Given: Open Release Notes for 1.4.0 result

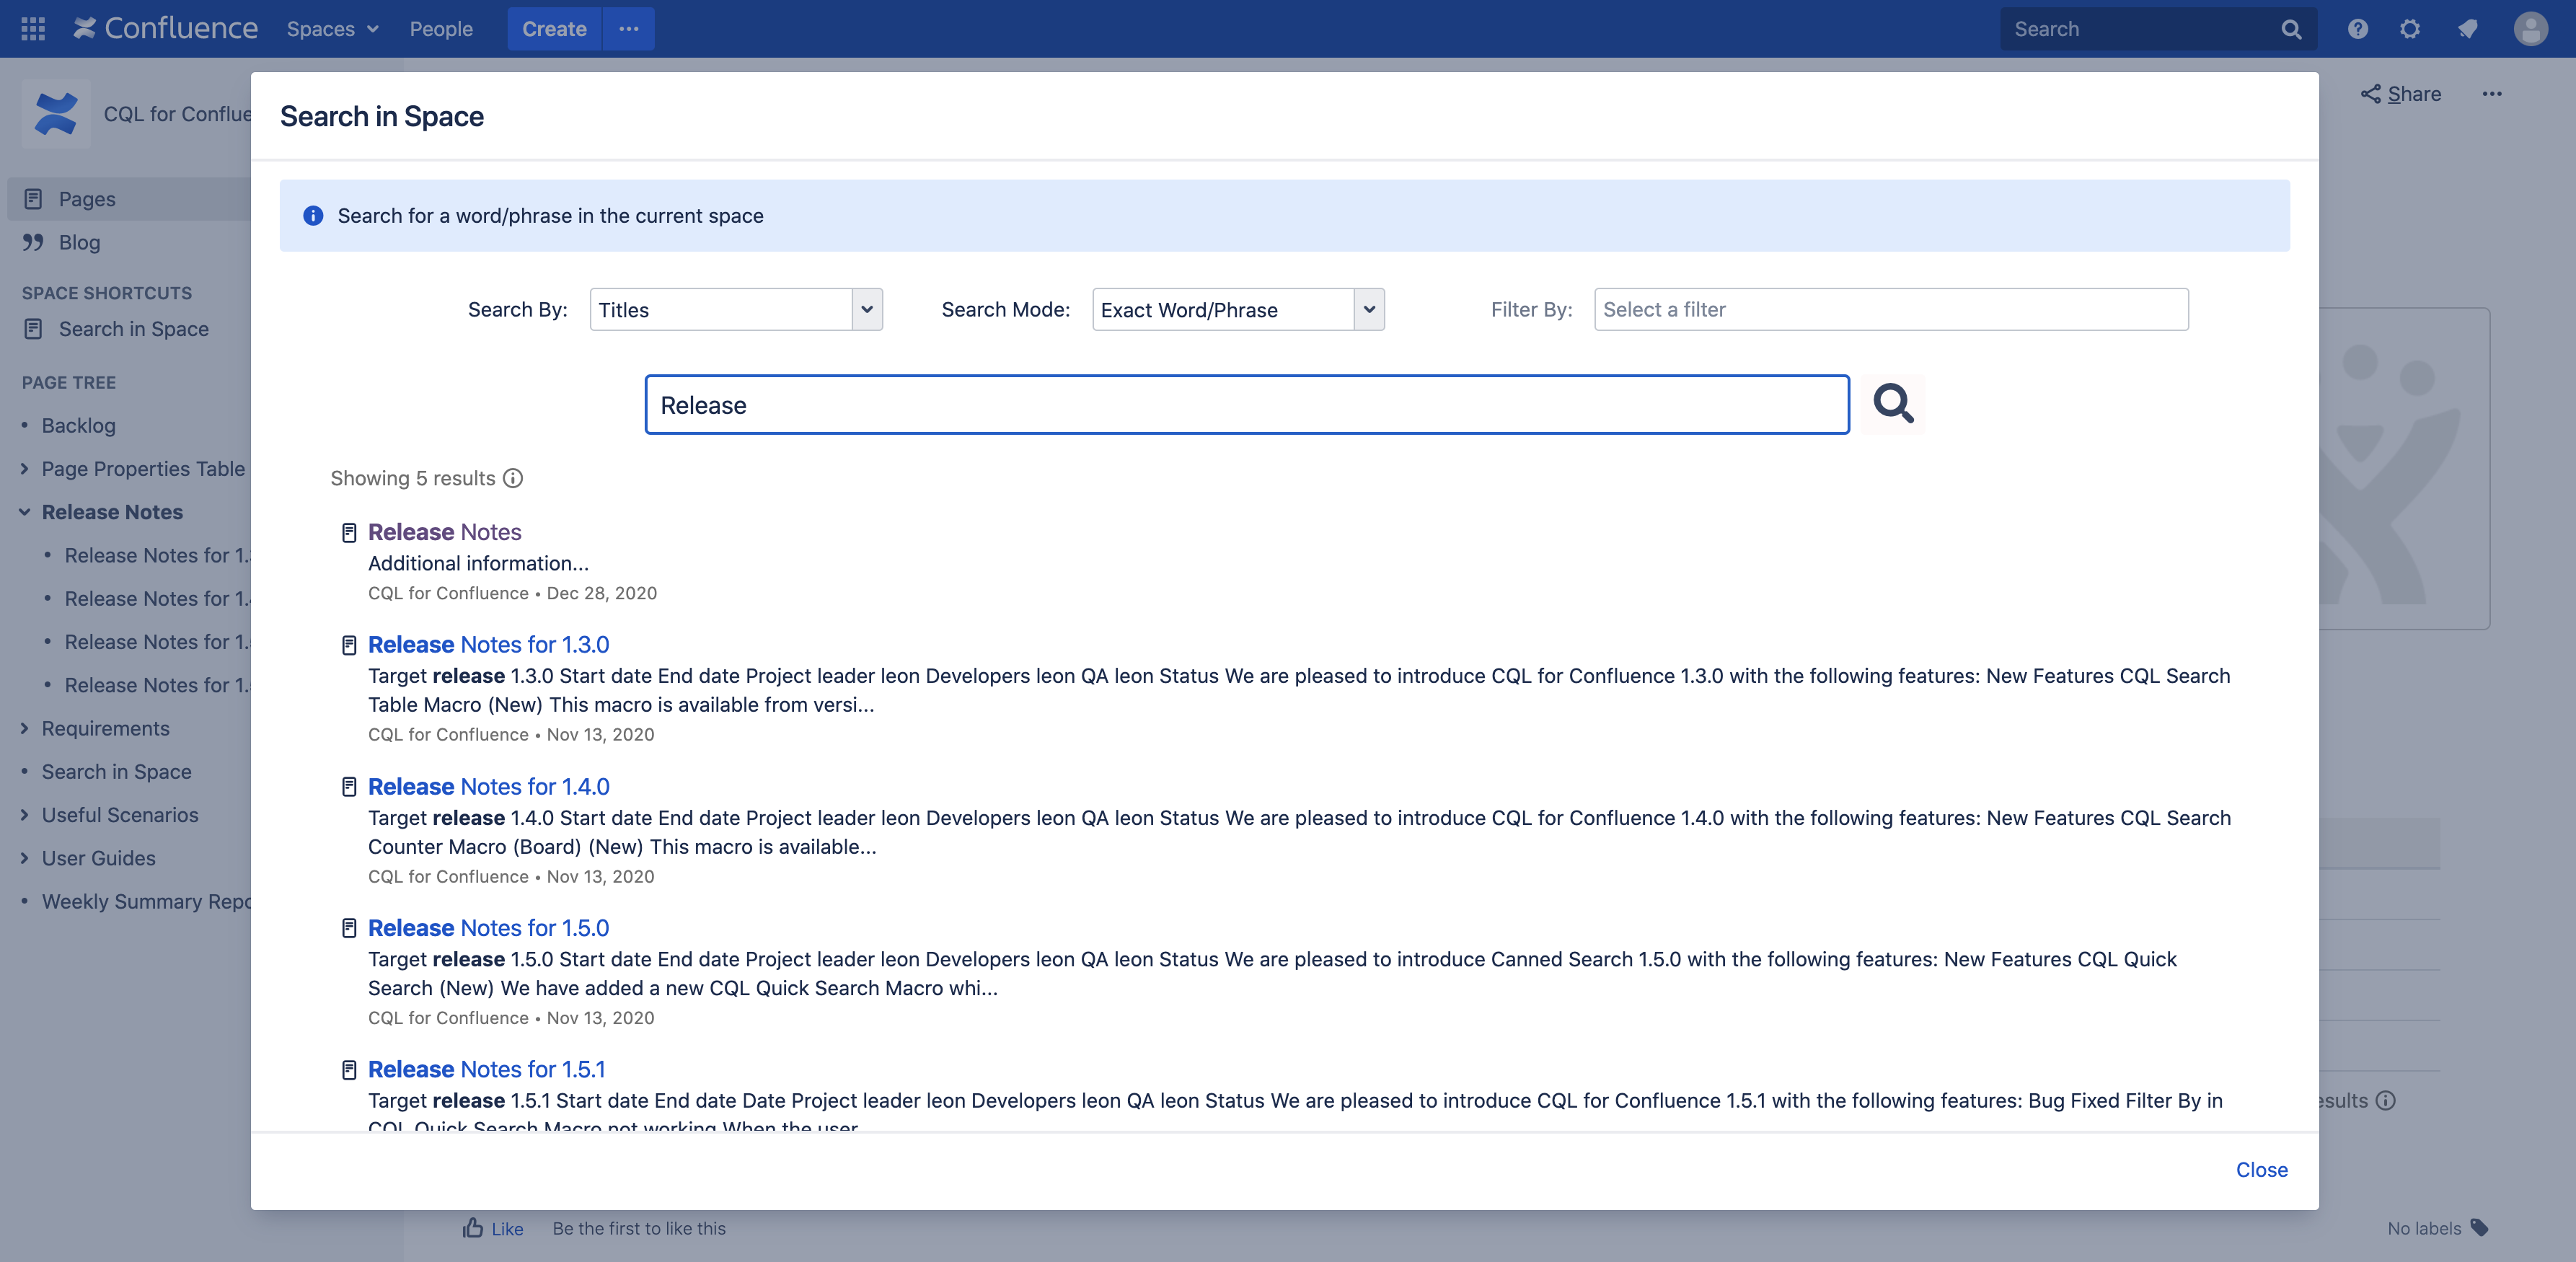Looking at the screenshot, I should (488, 787).
